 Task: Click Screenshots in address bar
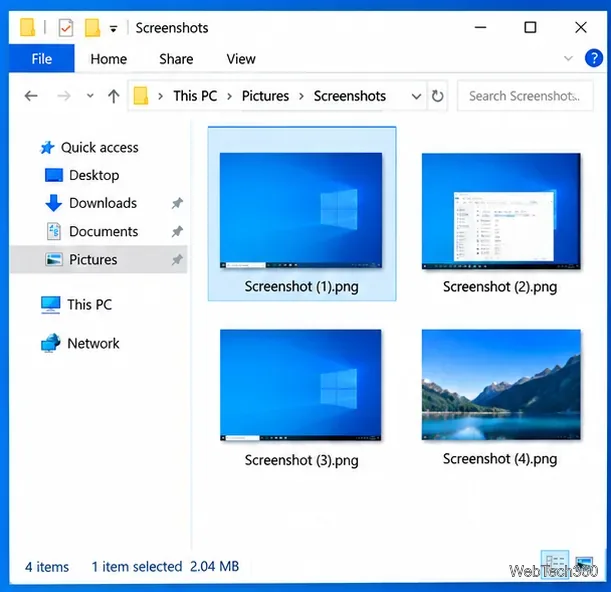click(350, 96)
